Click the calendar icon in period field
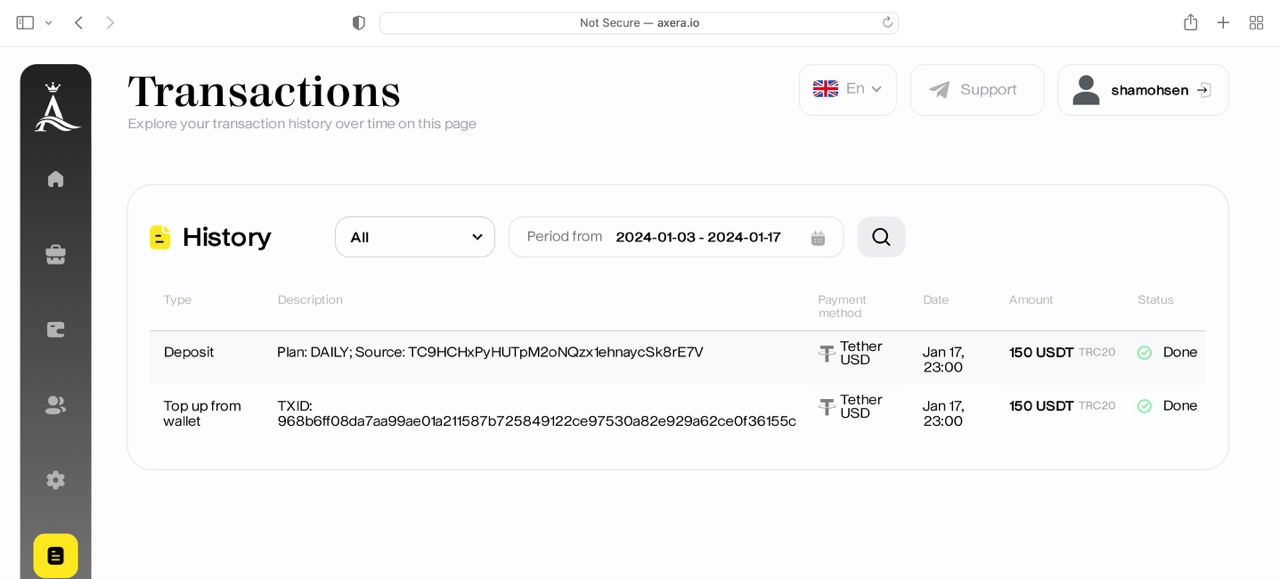Screen dimensions: 1280x579 click(x=818, y=238)
